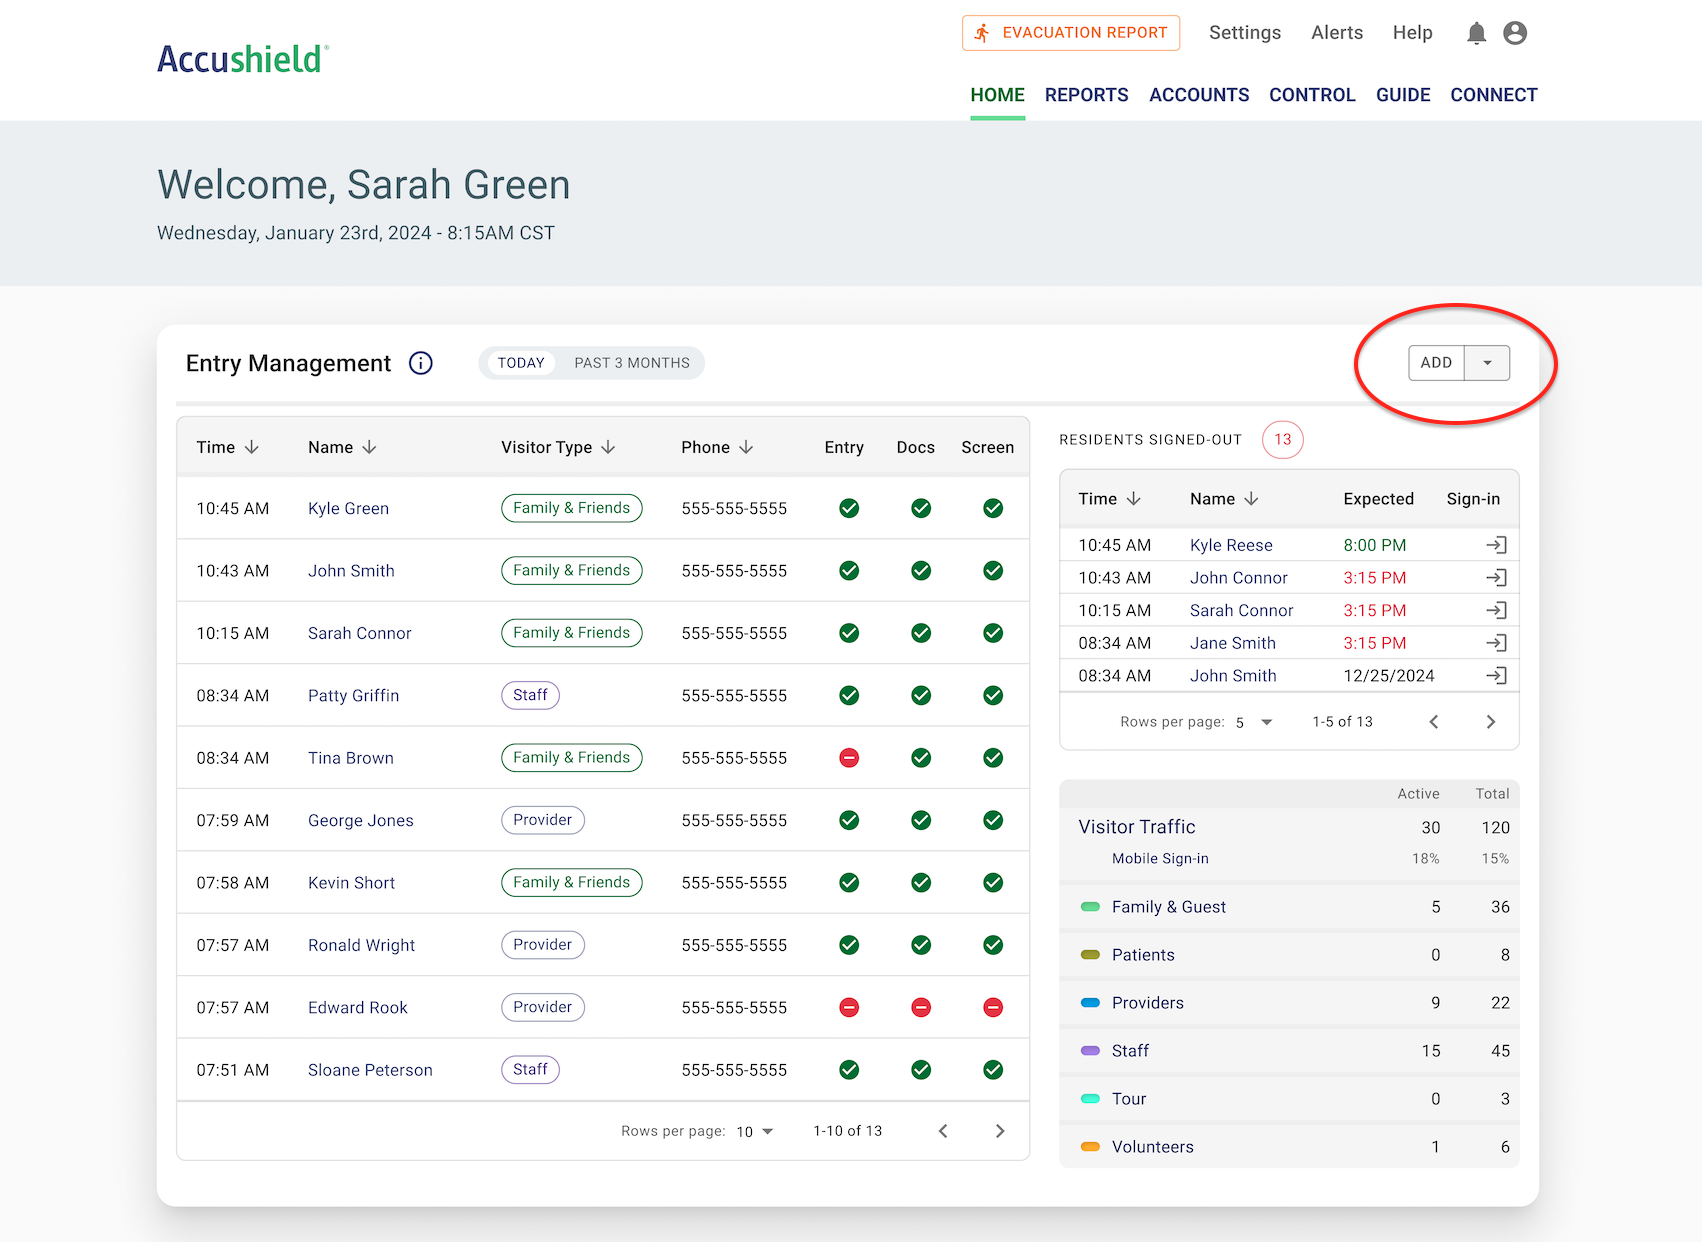1702x1242 pixels.
Task: Click the circled ADD button
Action: [1437, 363]
